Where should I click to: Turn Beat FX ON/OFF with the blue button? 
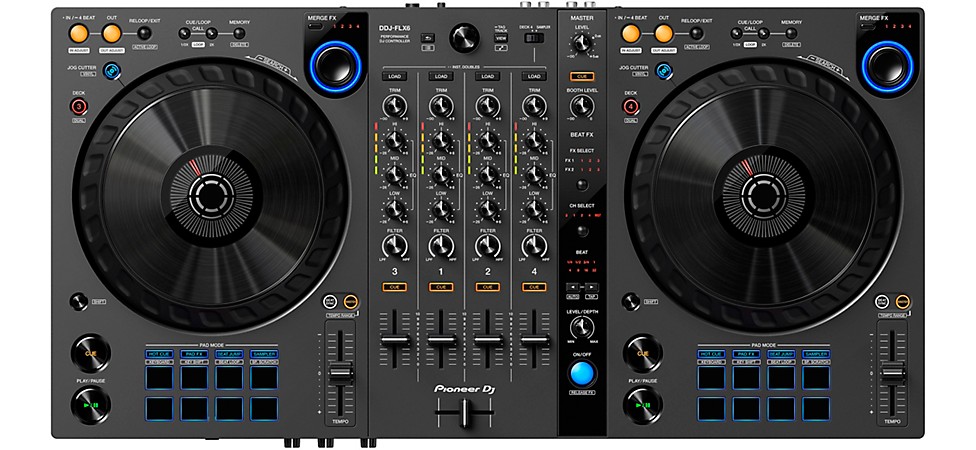(582, 373)
